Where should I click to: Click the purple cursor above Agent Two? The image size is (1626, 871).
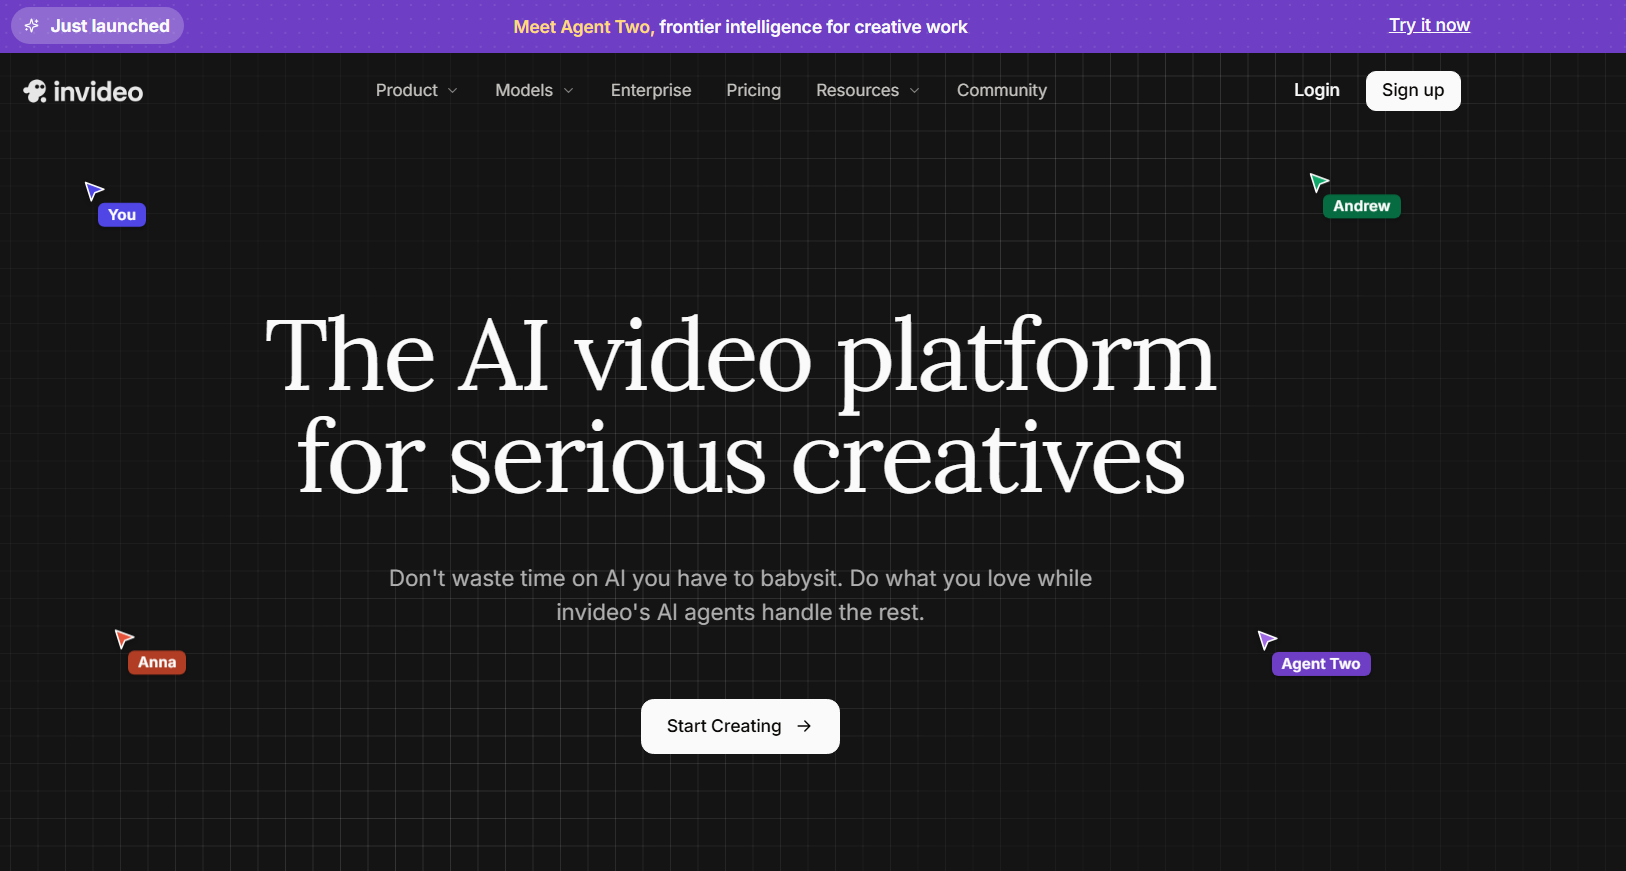click(x=1267, y=639)
